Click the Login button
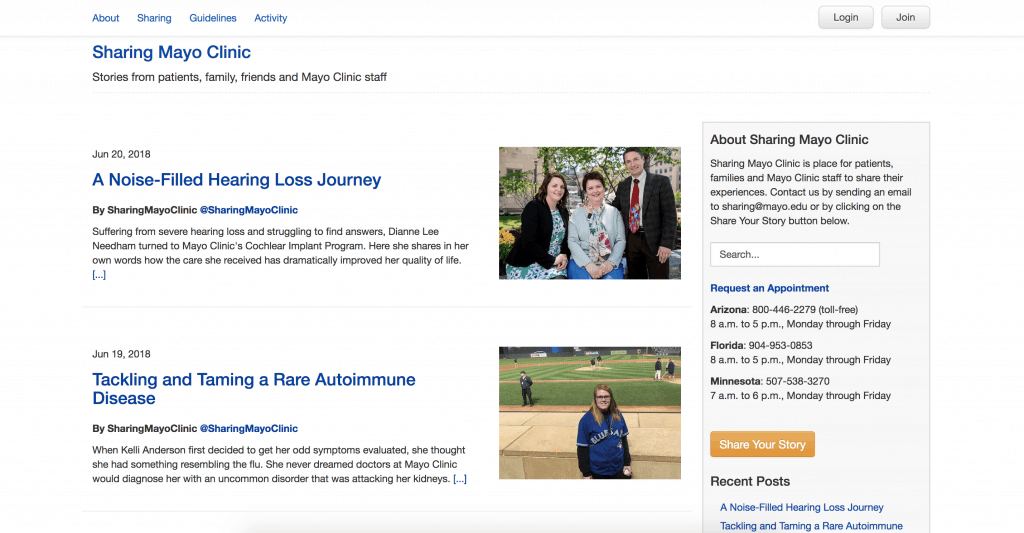Image resolution: width=1024 pixels, height=533 pixels. 845,18
